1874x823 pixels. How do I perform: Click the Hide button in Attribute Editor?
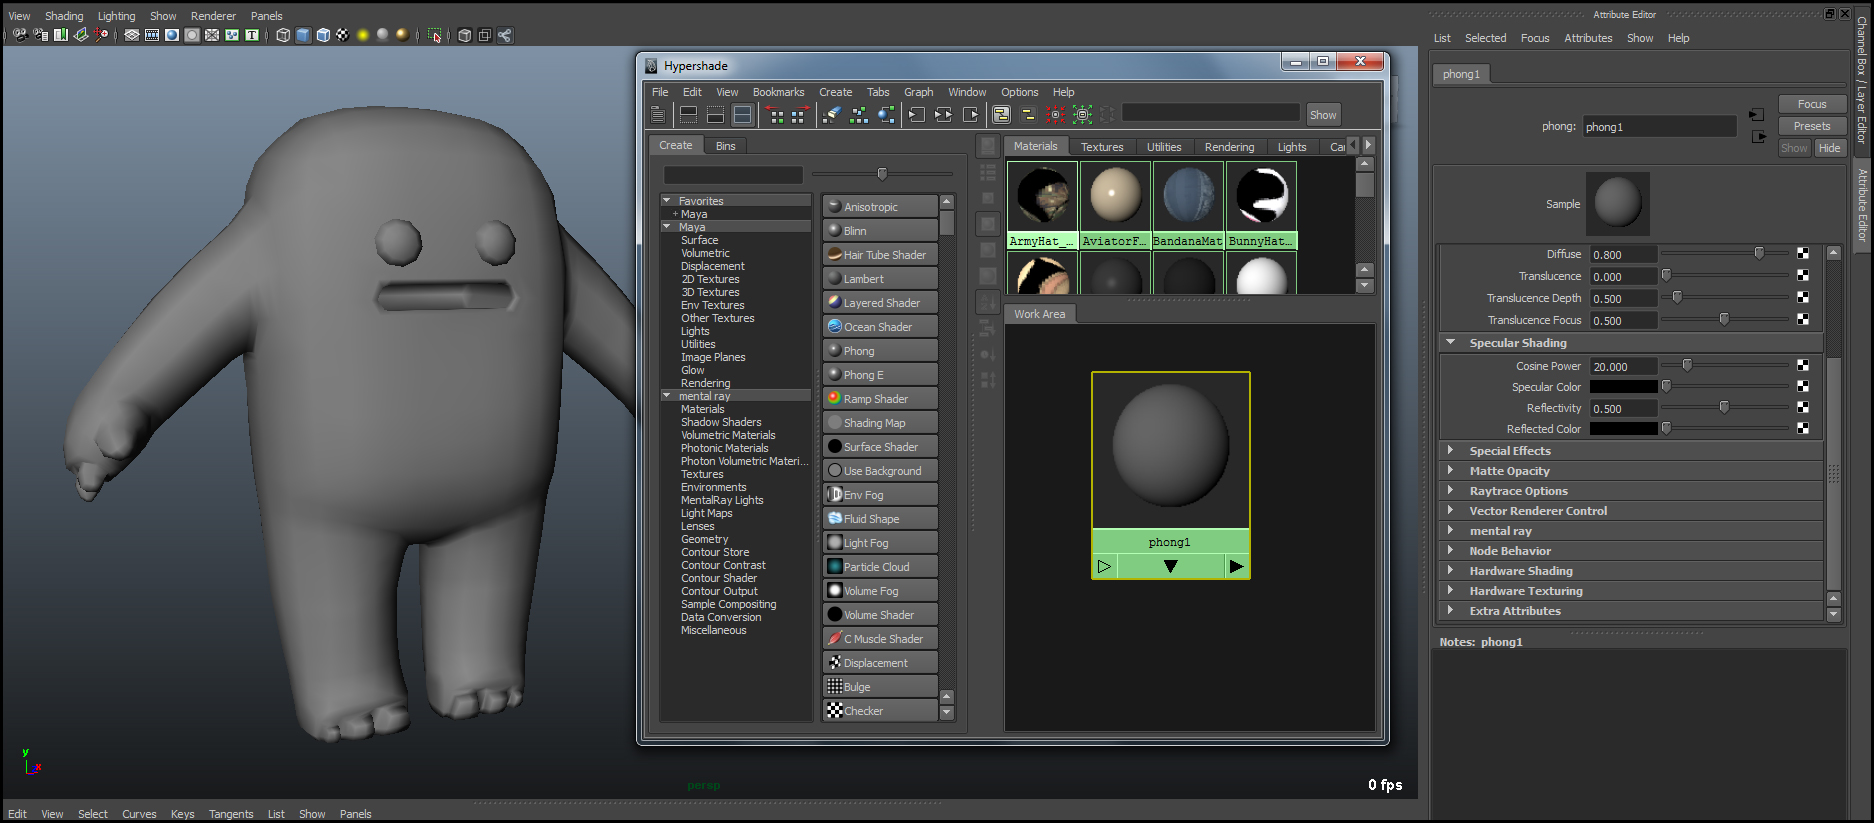click(1829, 148)
